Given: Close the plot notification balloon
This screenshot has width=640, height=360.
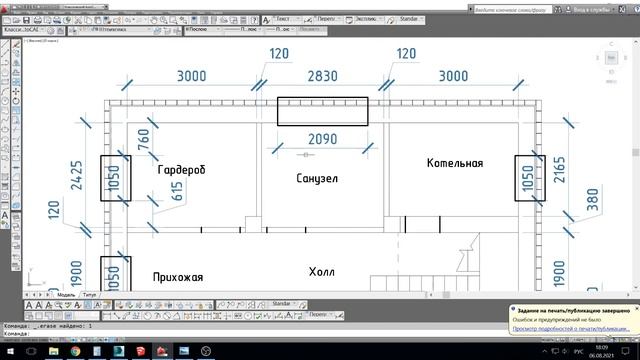Looking at the screenshot, I should [x=636, y=310].
